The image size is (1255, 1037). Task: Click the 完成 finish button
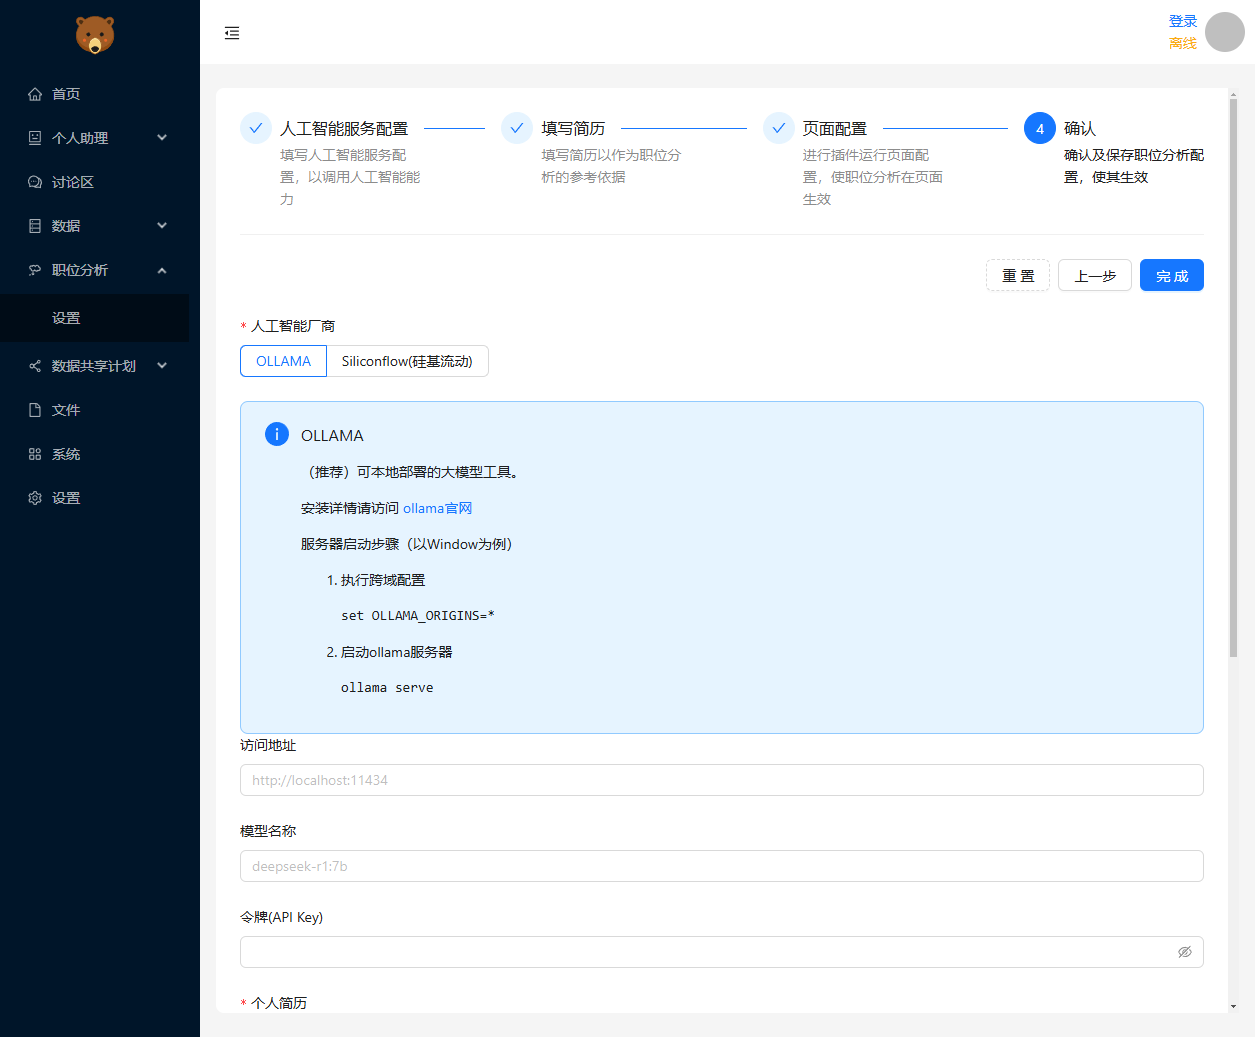pos(1172,275)
